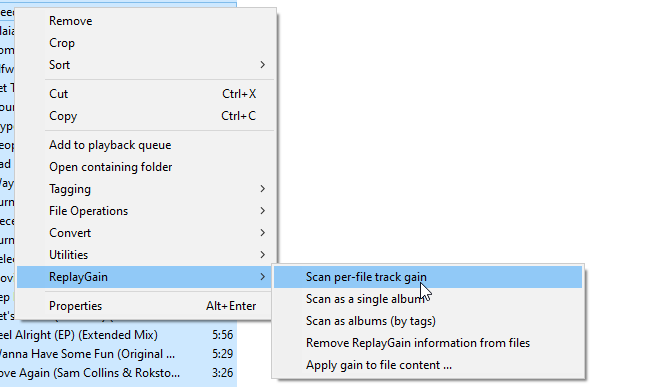Image resolution: width=665 pixels, height=387 pixels.
Task: Choose Copy in the context menu
Action: [x=146, y=116]
